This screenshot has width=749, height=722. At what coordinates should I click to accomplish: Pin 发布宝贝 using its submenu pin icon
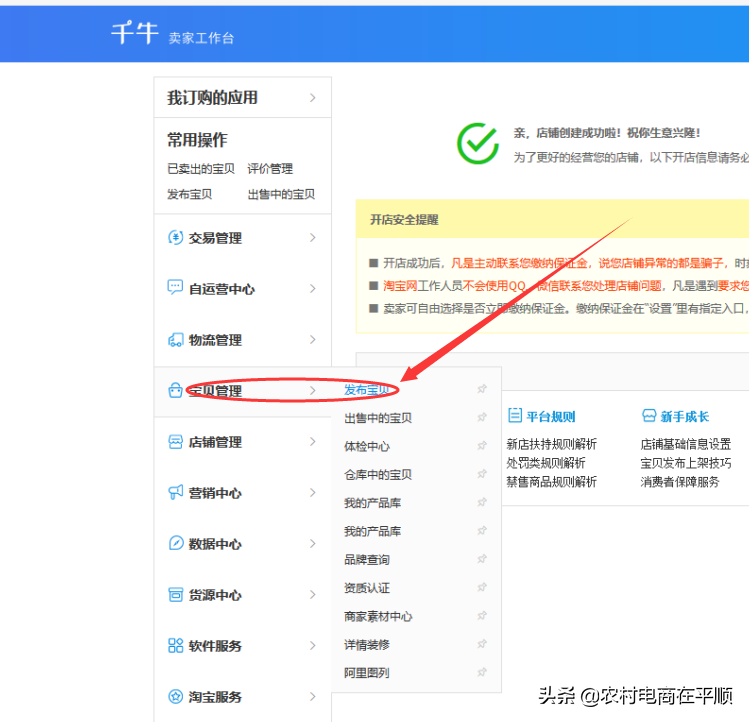(x=482, y=388)
